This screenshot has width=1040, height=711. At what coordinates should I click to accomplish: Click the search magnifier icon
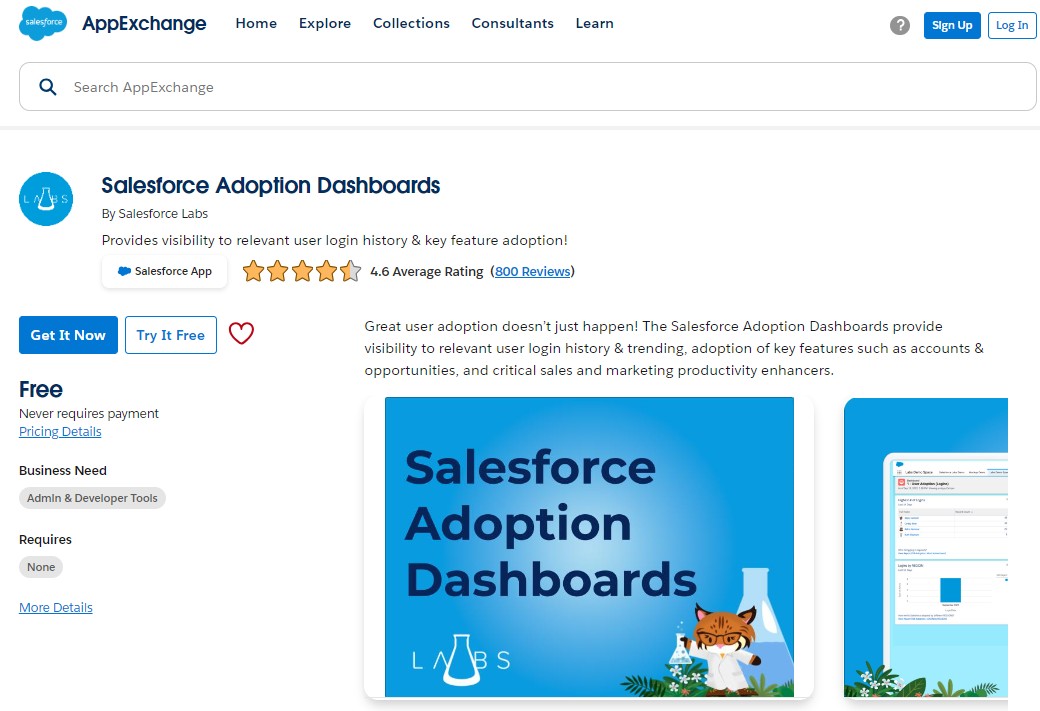pyautogui.click(x=47, y=87)
